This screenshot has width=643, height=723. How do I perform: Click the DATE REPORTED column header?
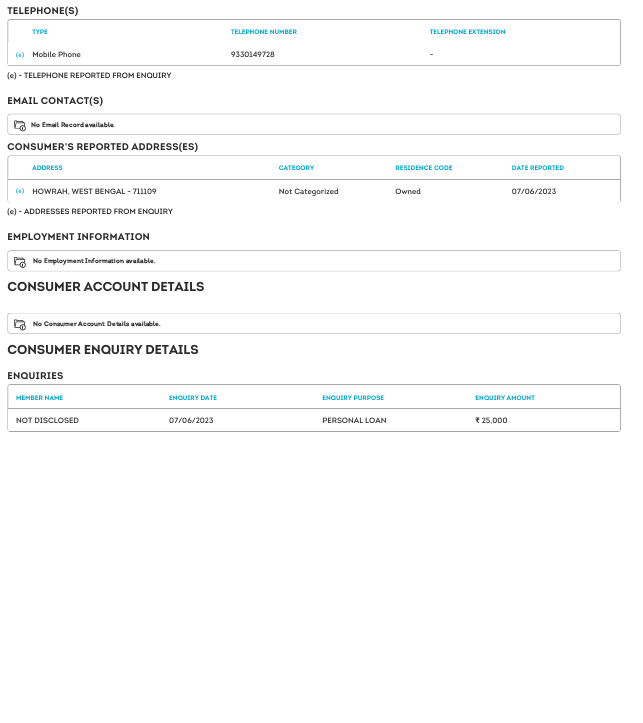click(x=537, y=168)
